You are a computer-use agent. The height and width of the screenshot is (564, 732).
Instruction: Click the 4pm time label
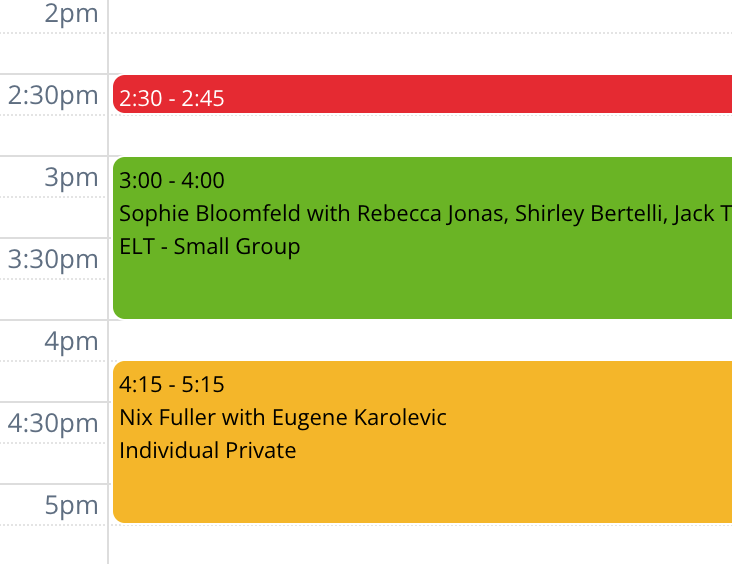pyautogui.click(x=71, y=342)
